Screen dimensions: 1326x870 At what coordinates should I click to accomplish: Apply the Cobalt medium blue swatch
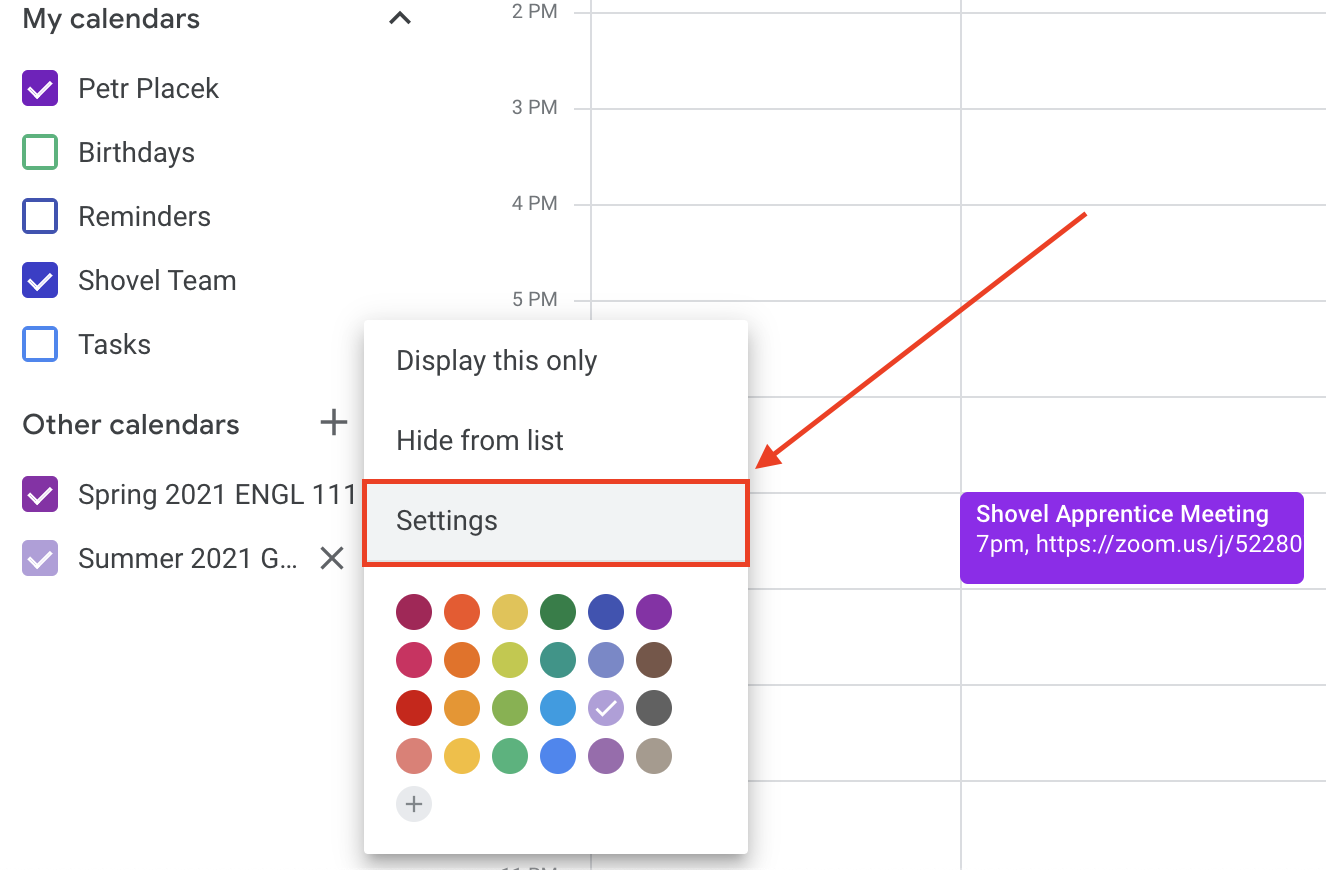pos(558,755)
